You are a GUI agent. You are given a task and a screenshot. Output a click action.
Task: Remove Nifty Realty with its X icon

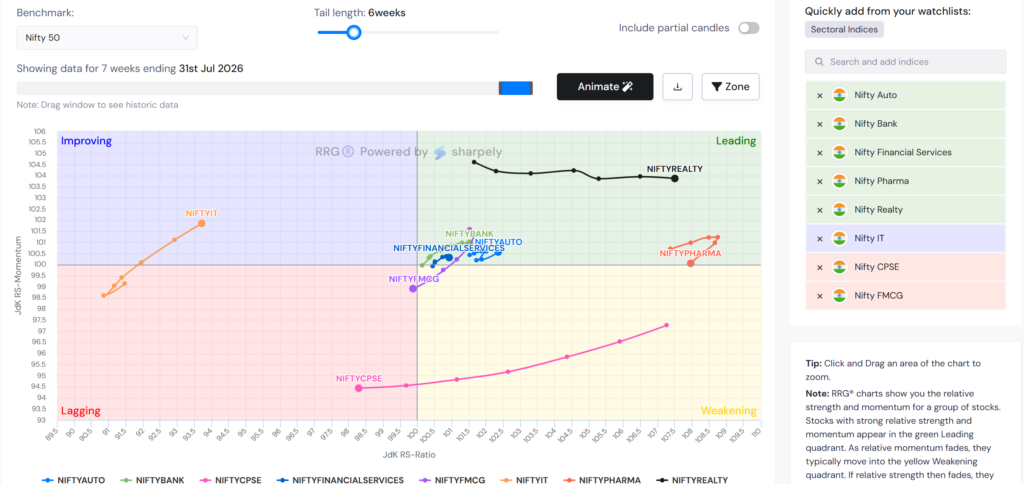coord(820,210)
